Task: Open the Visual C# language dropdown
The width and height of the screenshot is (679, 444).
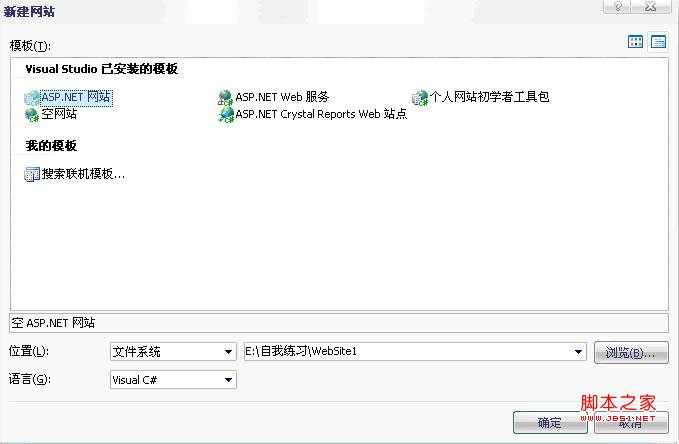Action: point(228,380)
